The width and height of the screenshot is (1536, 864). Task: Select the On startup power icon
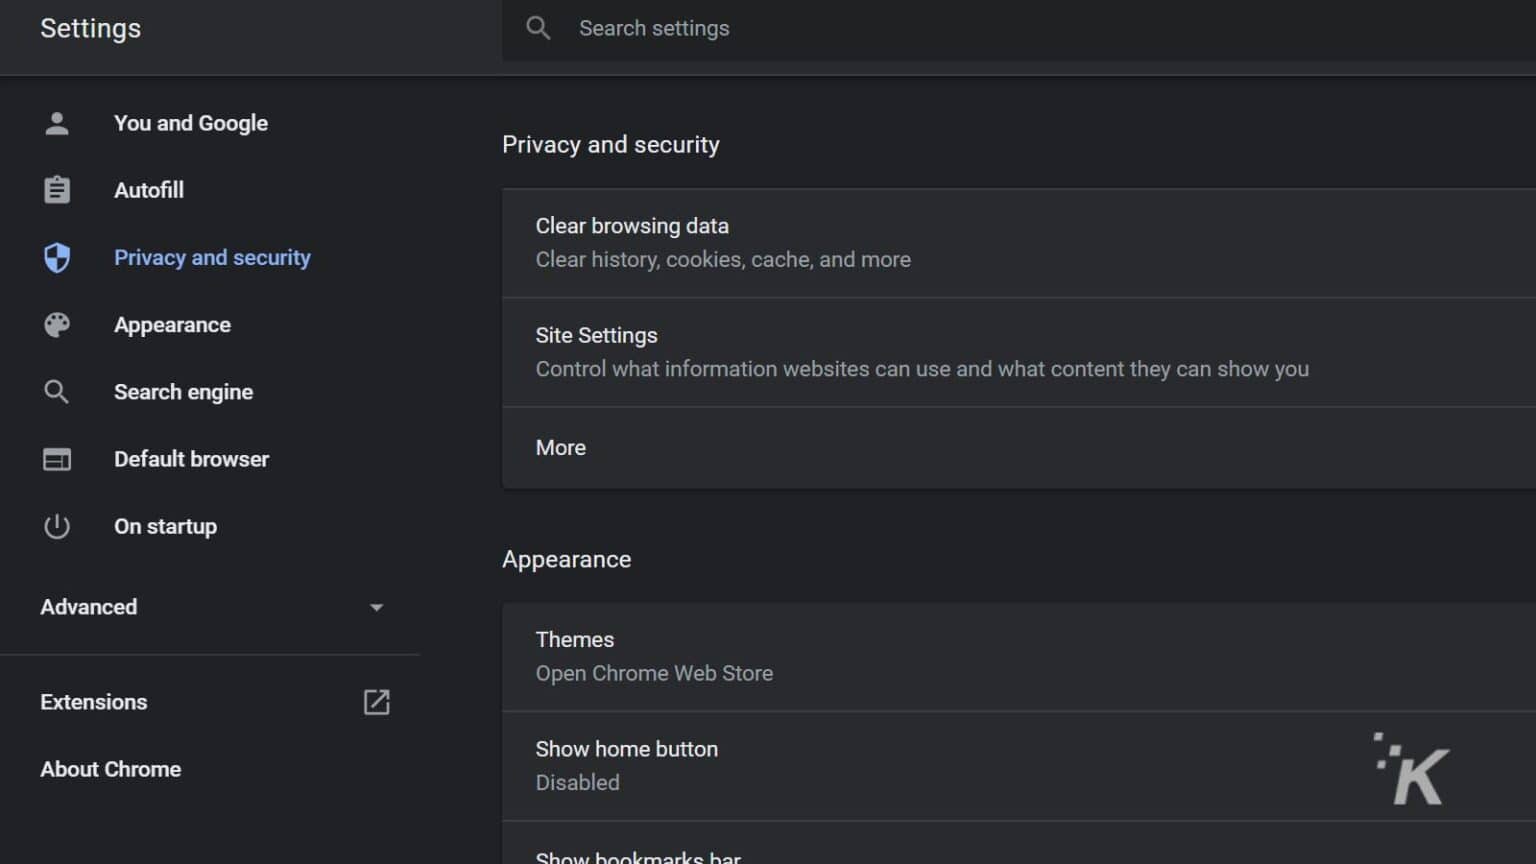coord(56,526)
